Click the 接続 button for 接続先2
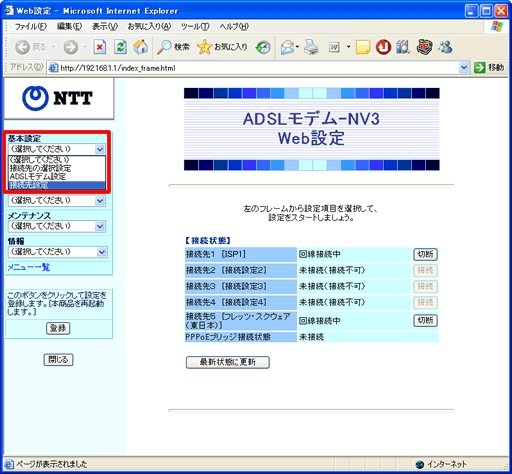The image size is (512, 474). click(425, 270)
